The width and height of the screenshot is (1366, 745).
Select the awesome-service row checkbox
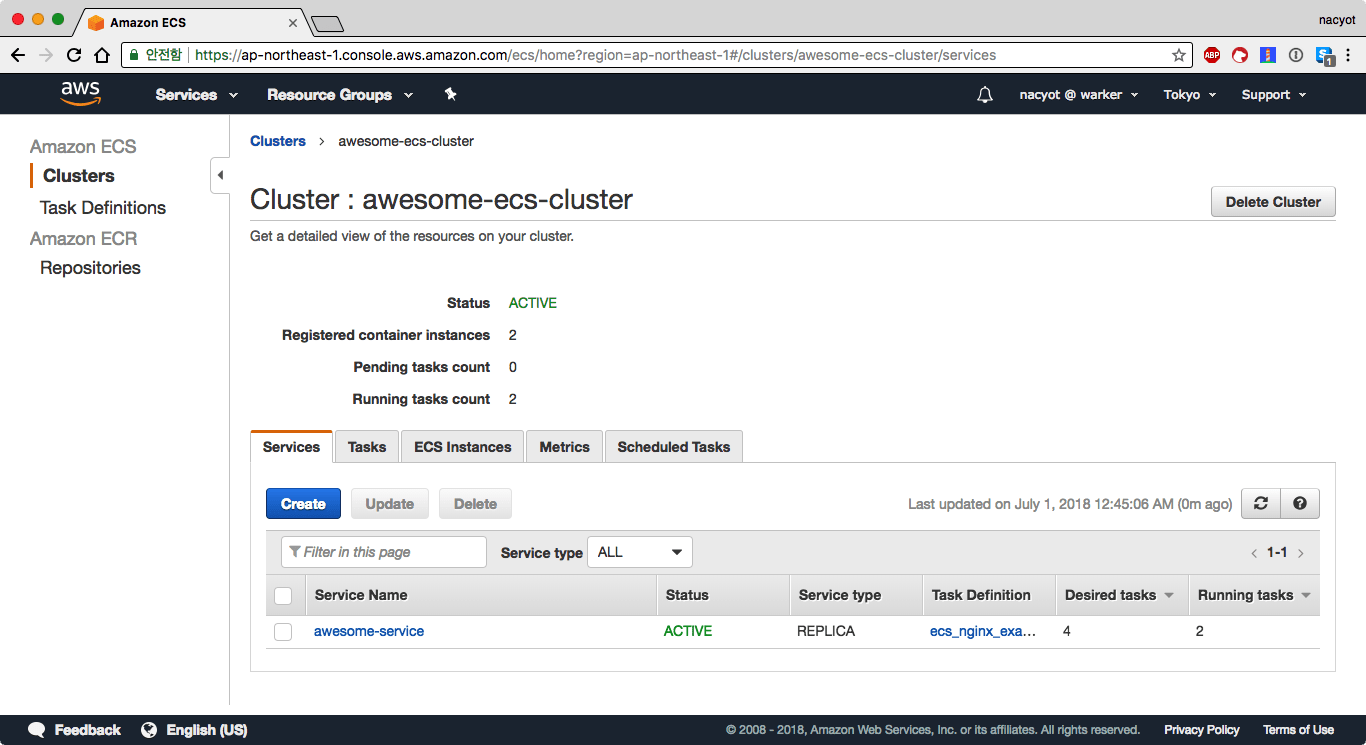(283, 632)
